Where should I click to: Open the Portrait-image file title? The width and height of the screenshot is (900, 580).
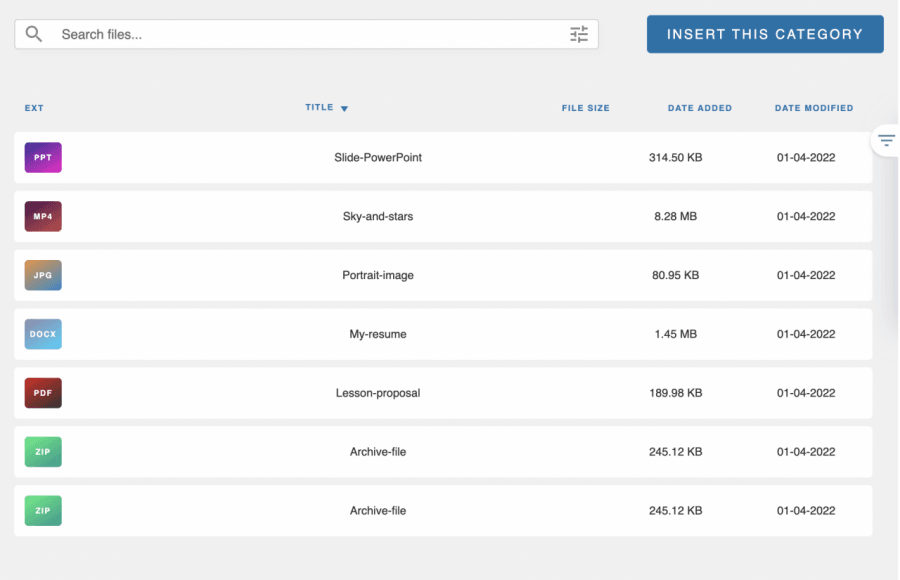pyautogui.click(x=378, y=275)
